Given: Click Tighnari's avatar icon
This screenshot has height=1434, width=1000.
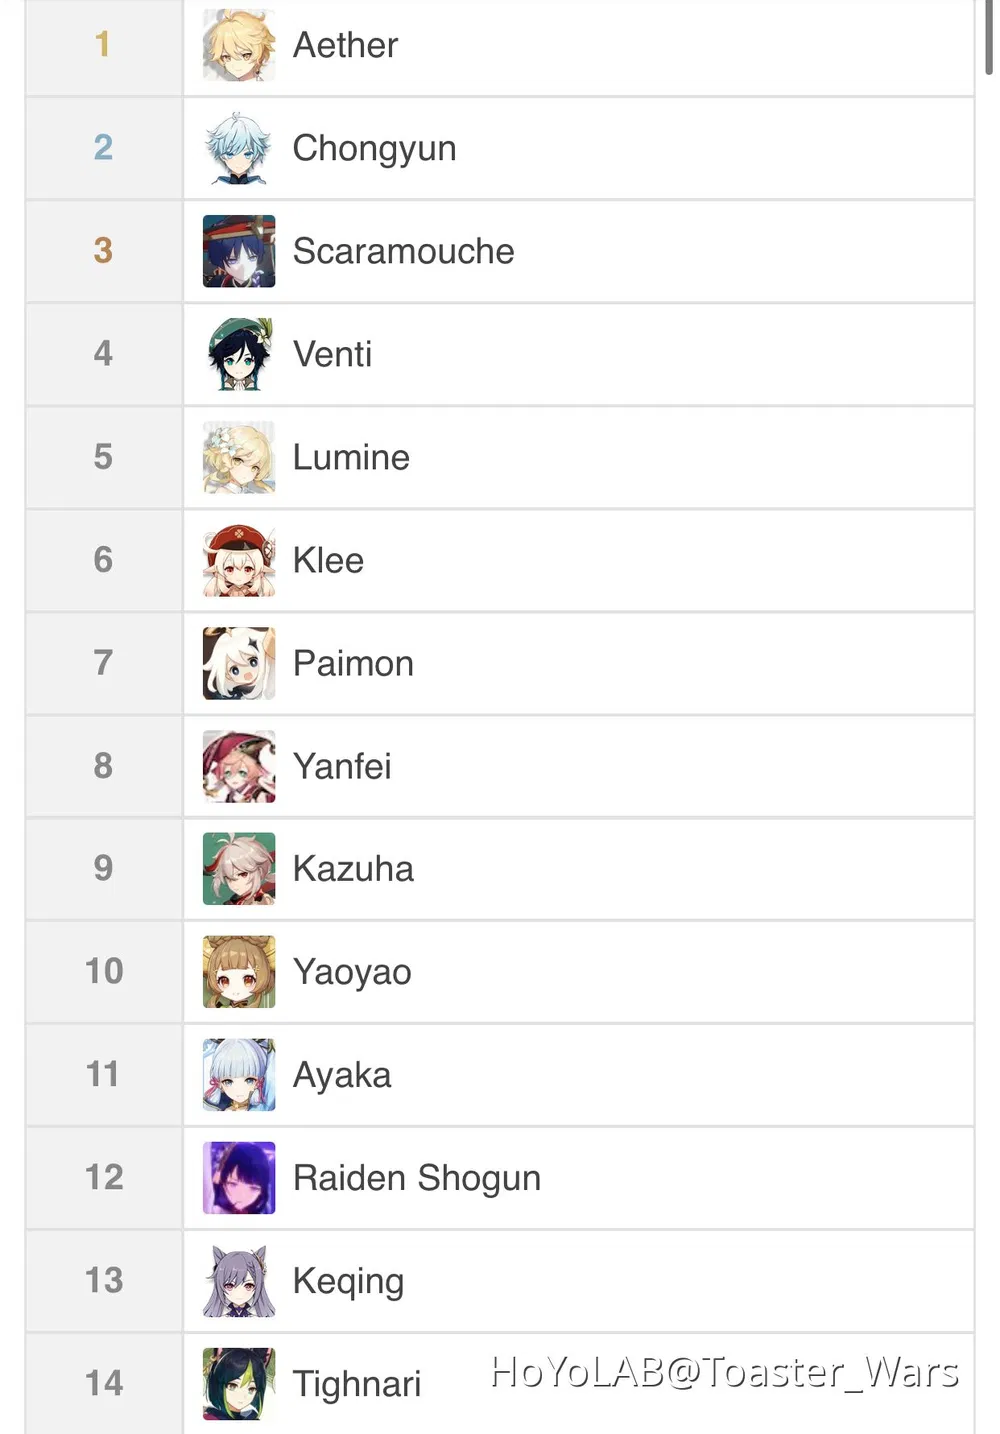Looking at the screenshot, I should pos(239,1384).
